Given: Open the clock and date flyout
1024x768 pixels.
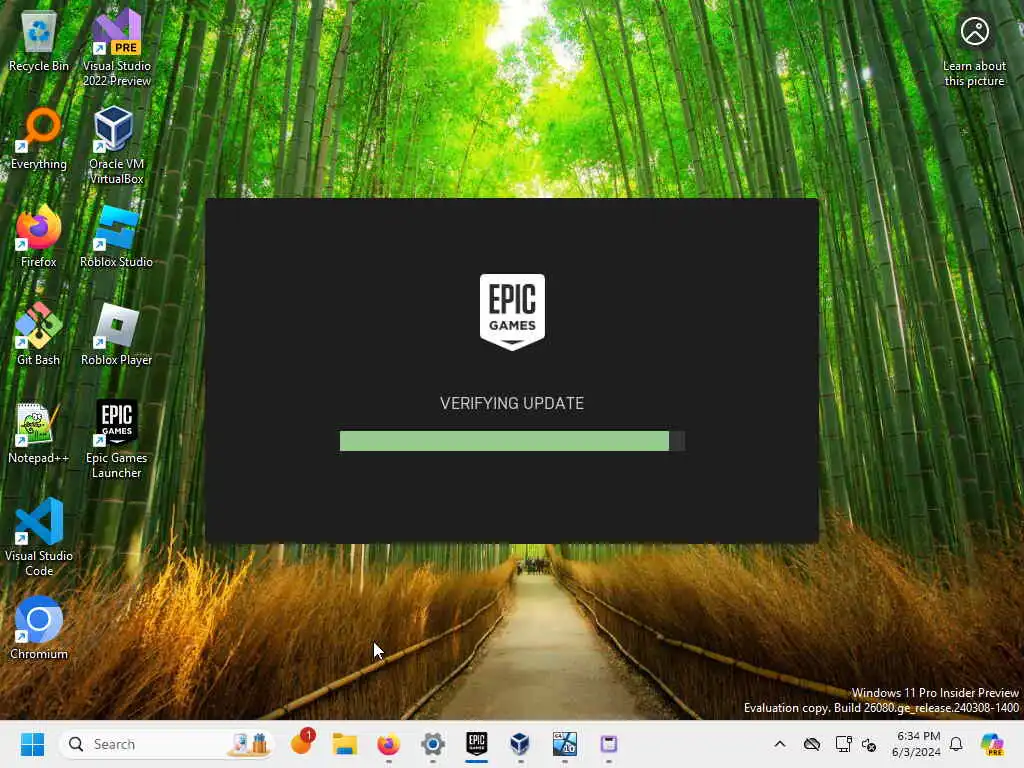Looking at the screenshot, I should click(917, 744).
